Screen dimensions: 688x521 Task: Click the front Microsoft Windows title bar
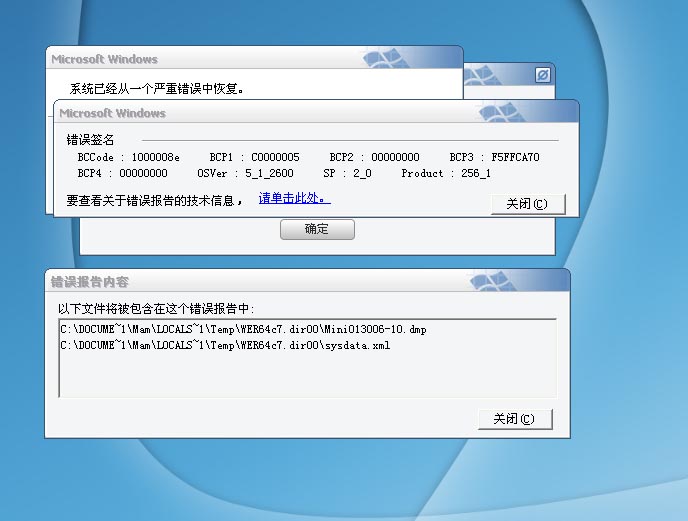[316, 113]
